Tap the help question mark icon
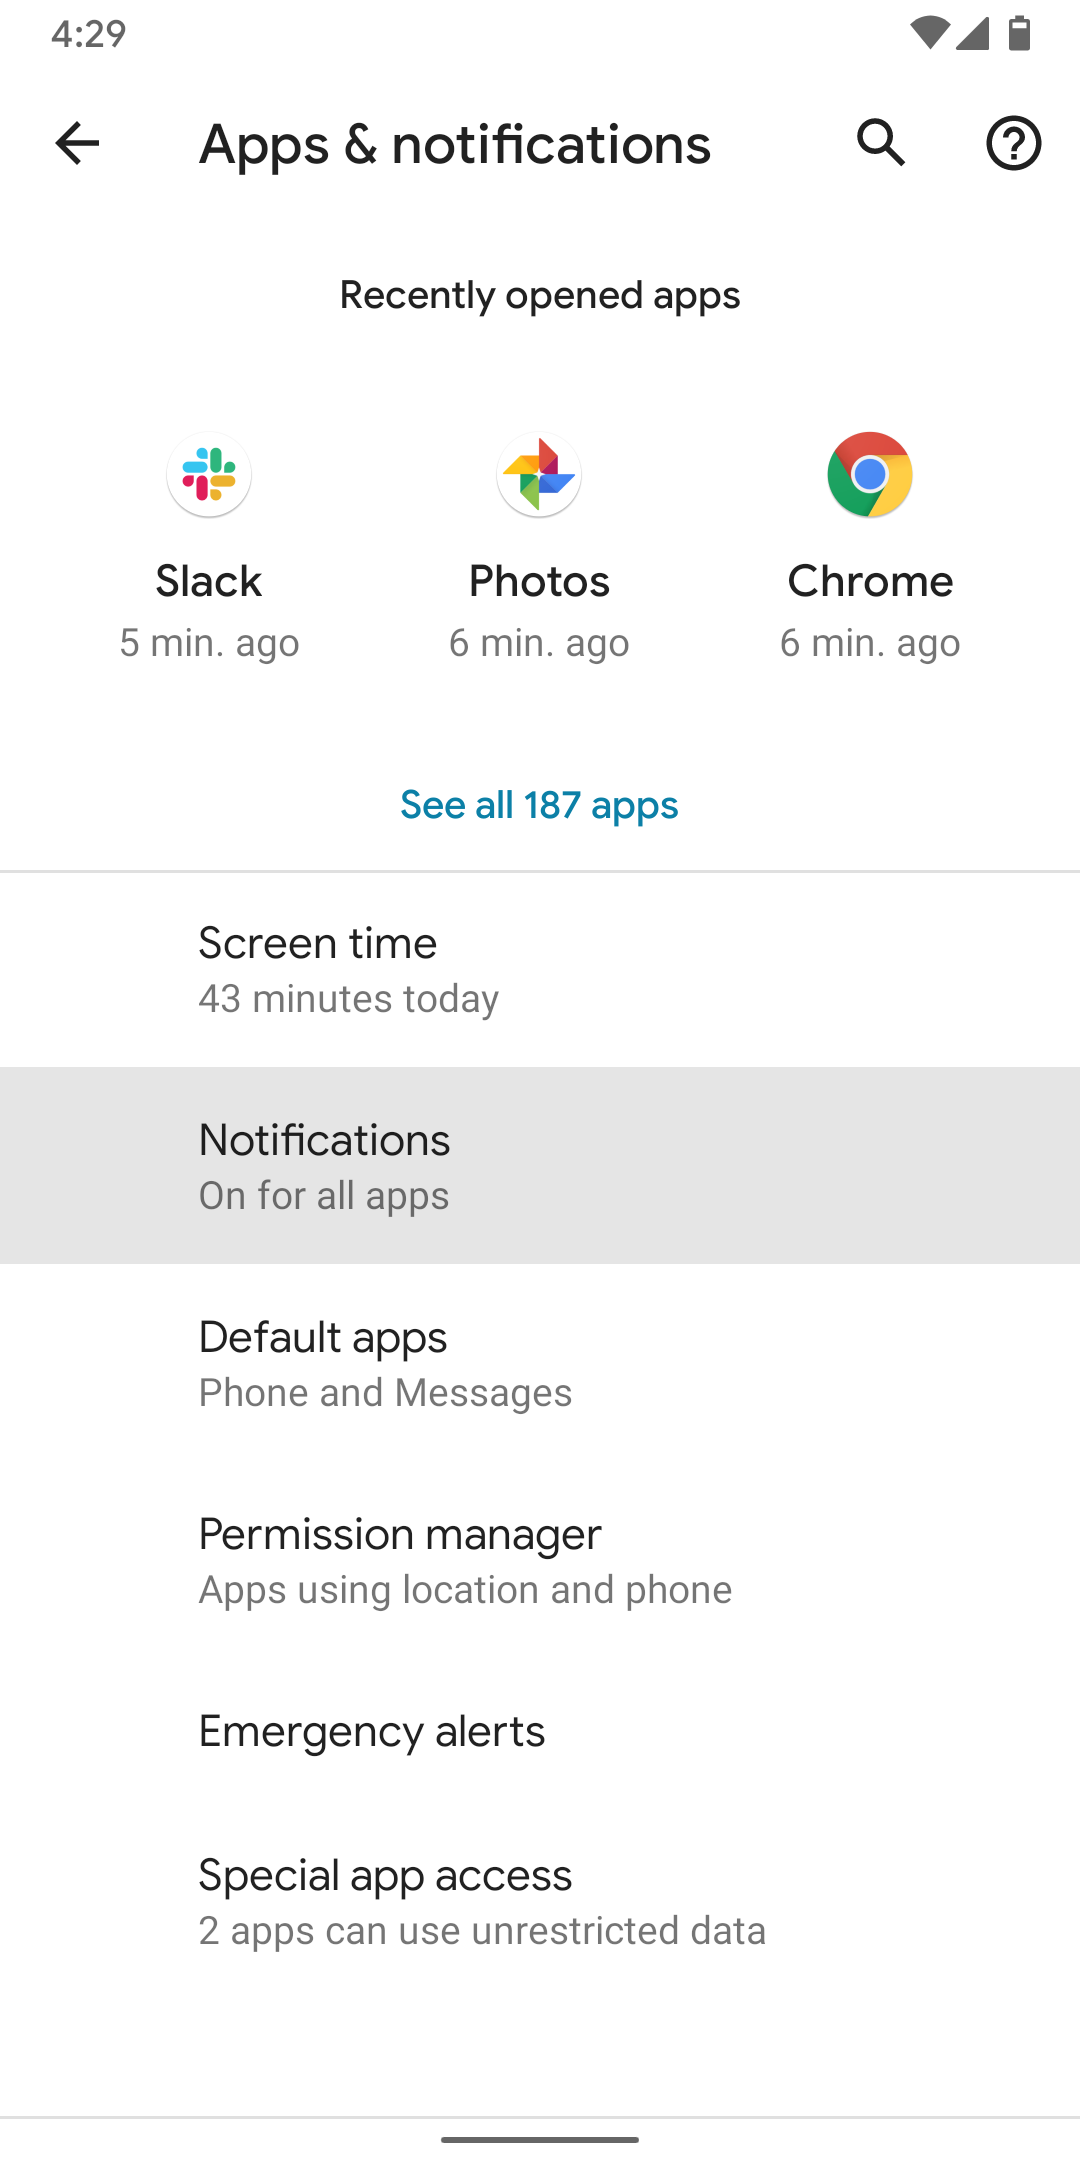 coord(1013,144)
